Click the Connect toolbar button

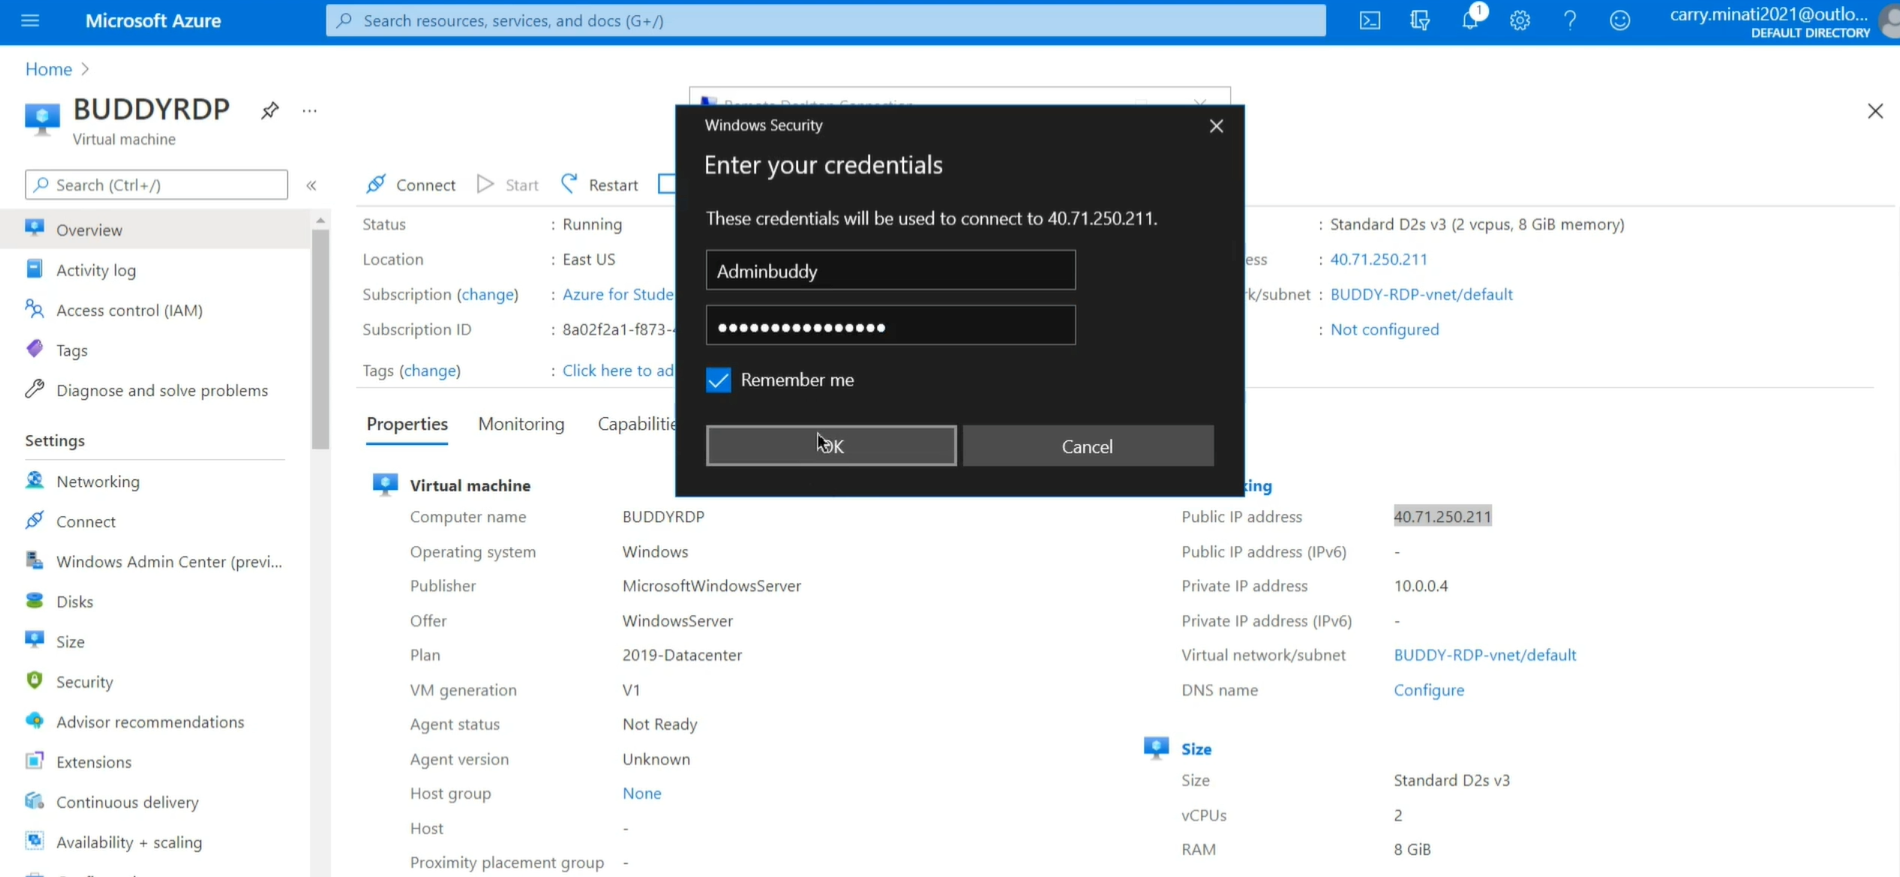point(411,185)
